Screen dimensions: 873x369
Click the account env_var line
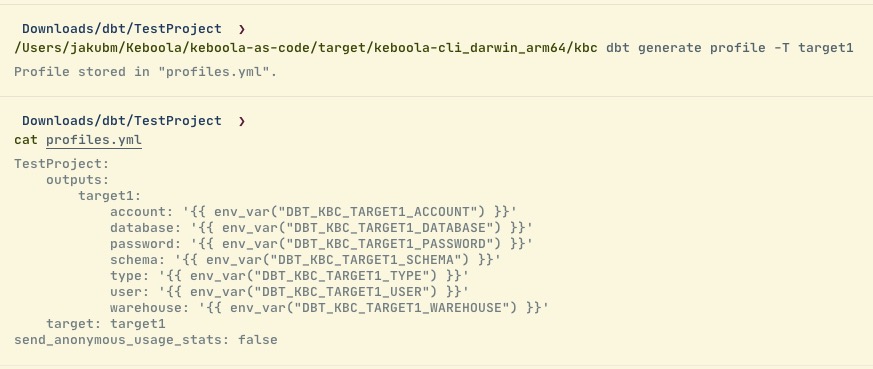click(x=313, y=211)
